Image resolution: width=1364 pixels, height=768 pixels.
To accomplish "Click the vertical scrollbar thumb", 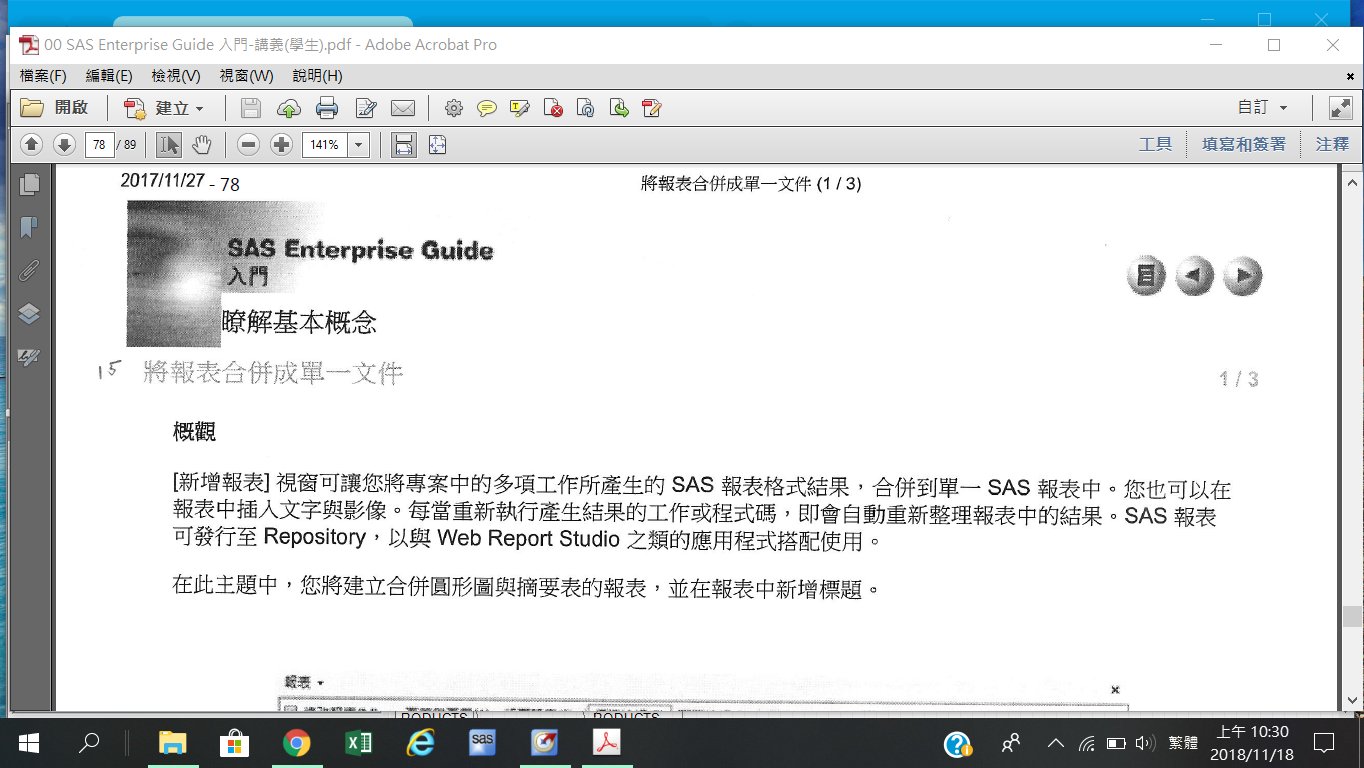I will coord(1352,616).
